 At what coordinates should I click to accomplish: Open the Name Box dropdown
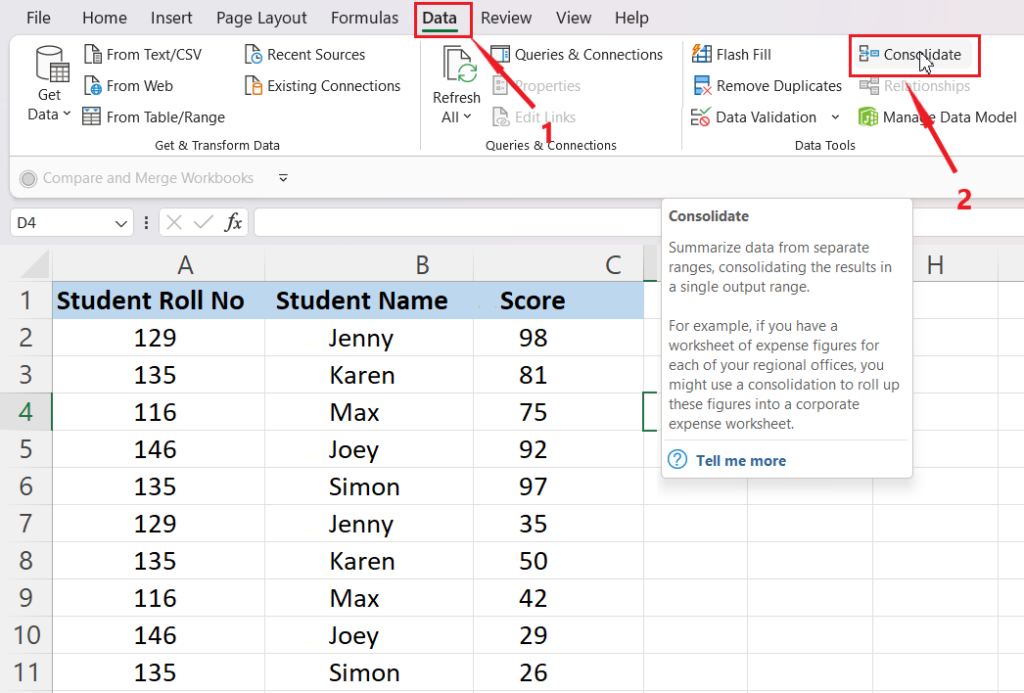(122, 223)
